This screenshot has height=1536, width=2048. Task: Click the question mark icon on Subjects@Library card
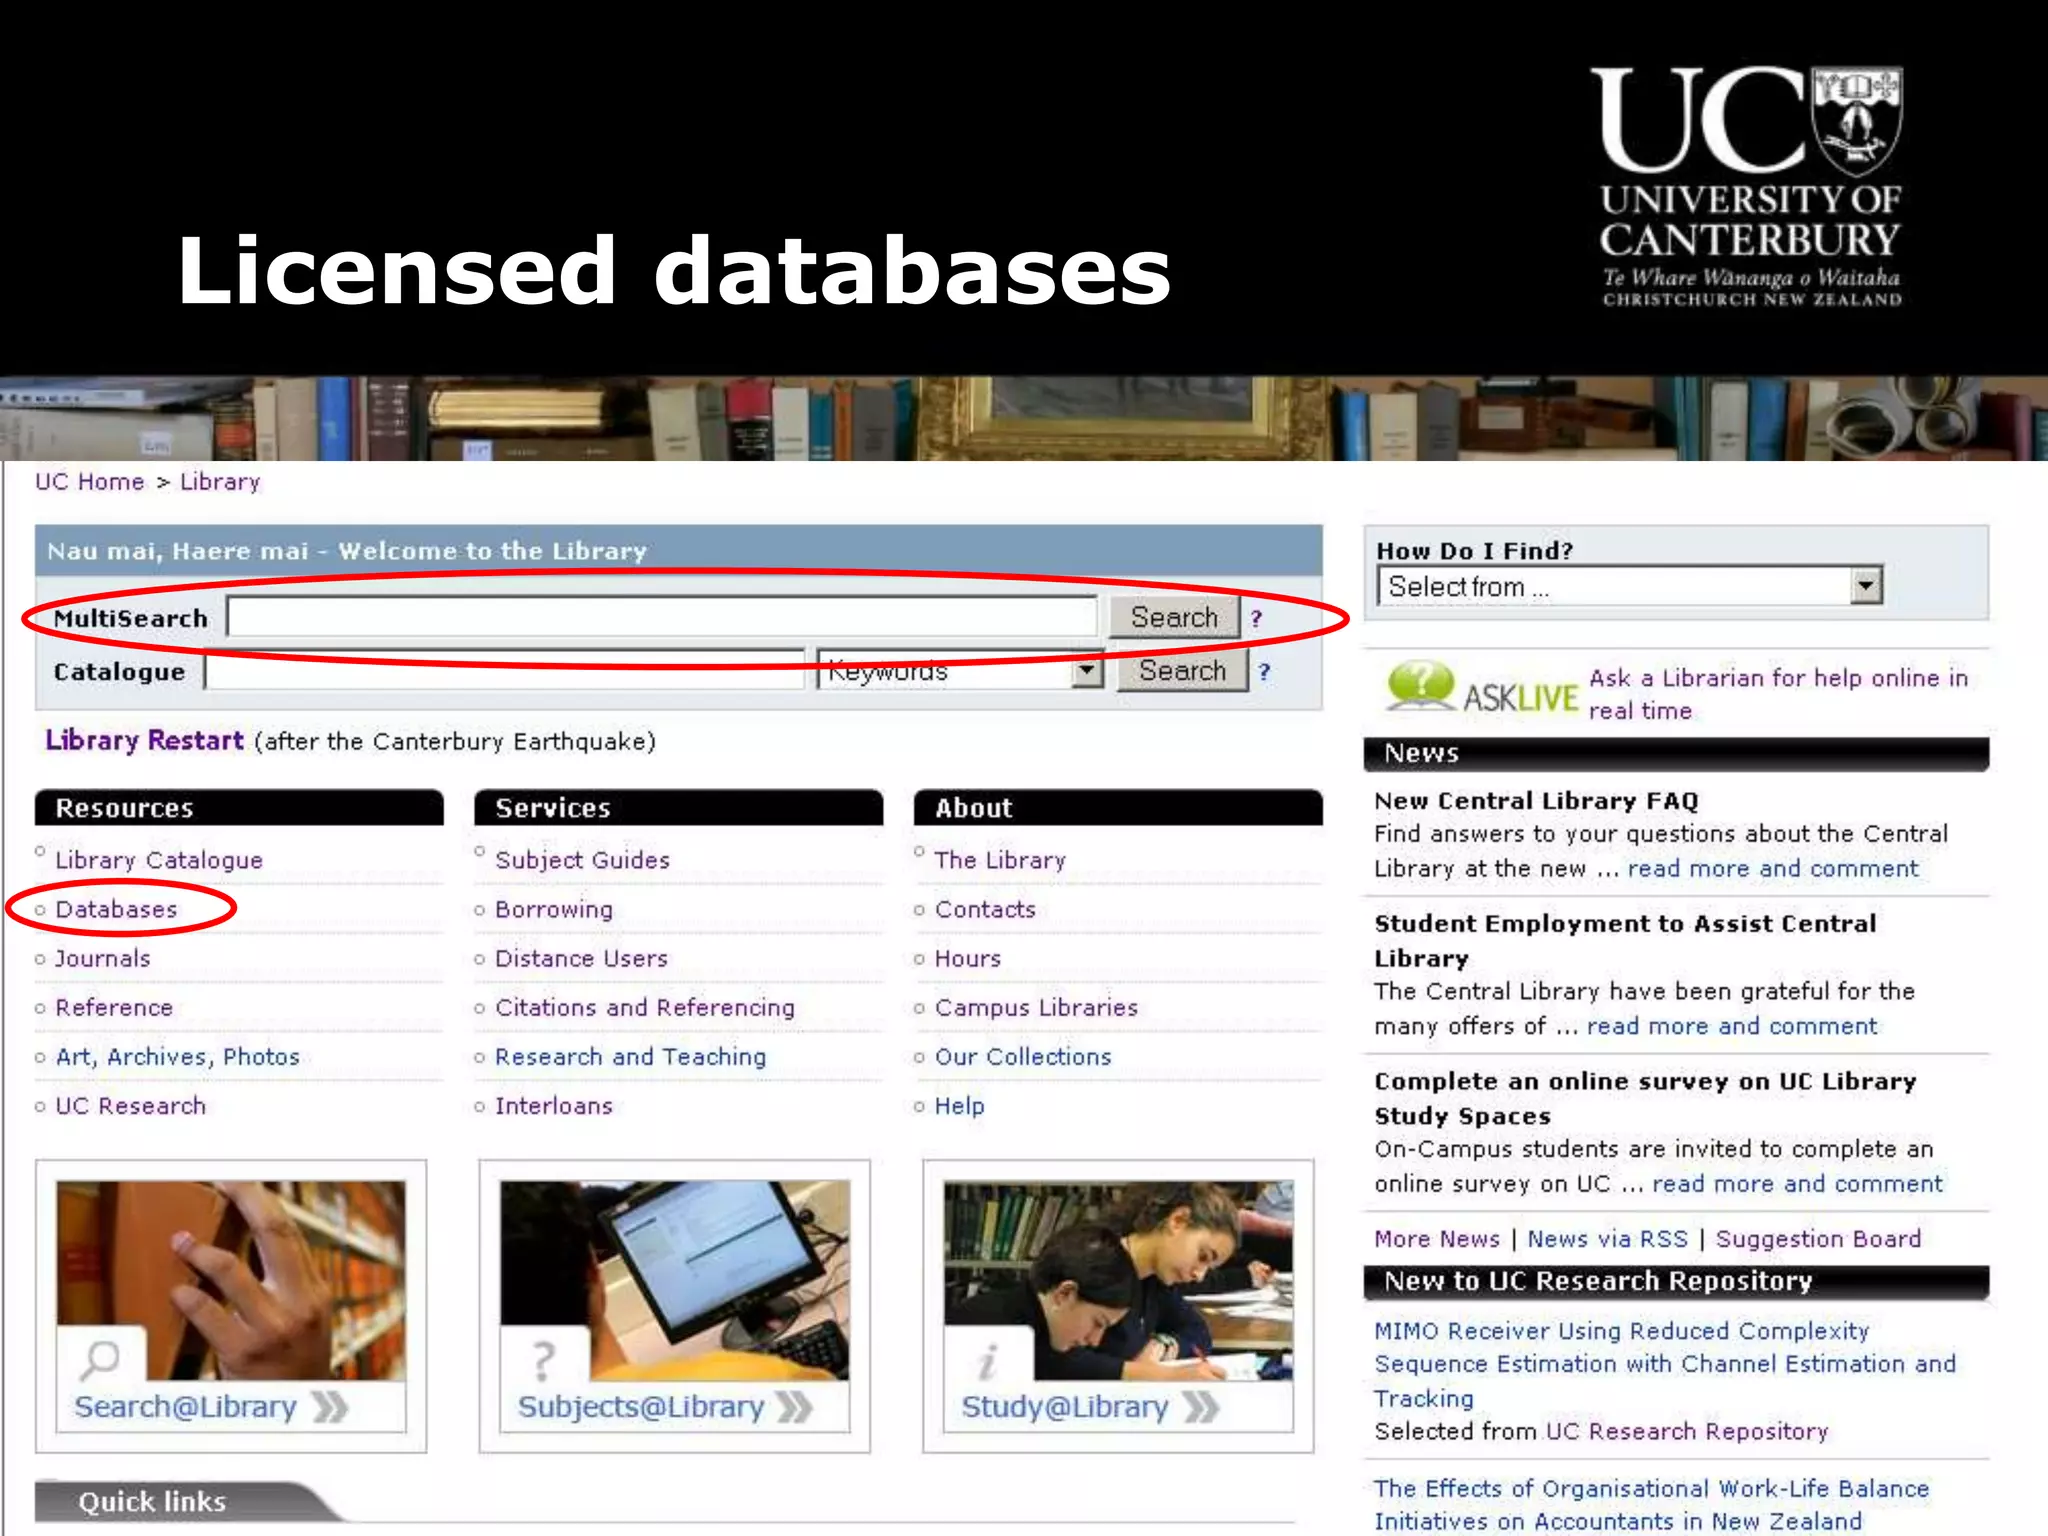(543, 1361)
